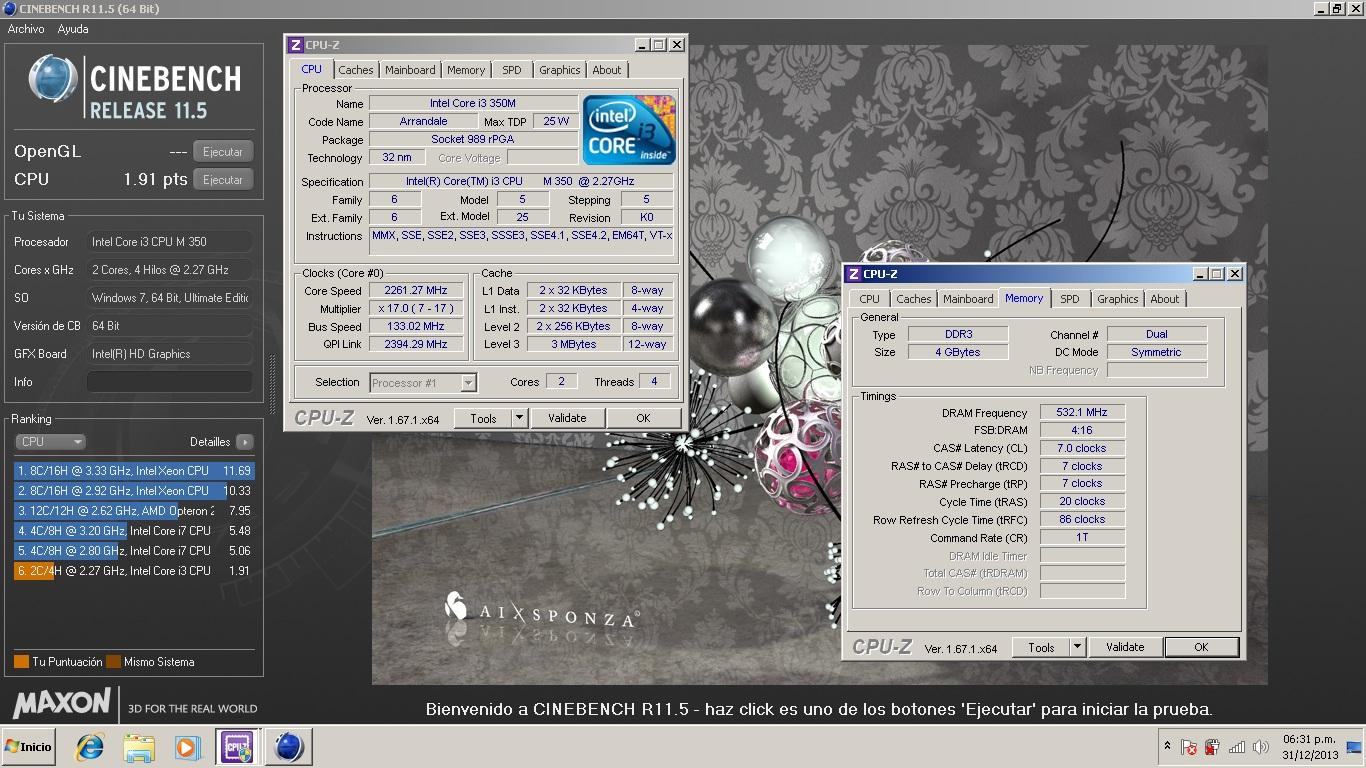The height and width of the screenshot is (768, 1366).
Task: Open Caches tab in first CPU-Z window
Action: click(x=355, y=70)
